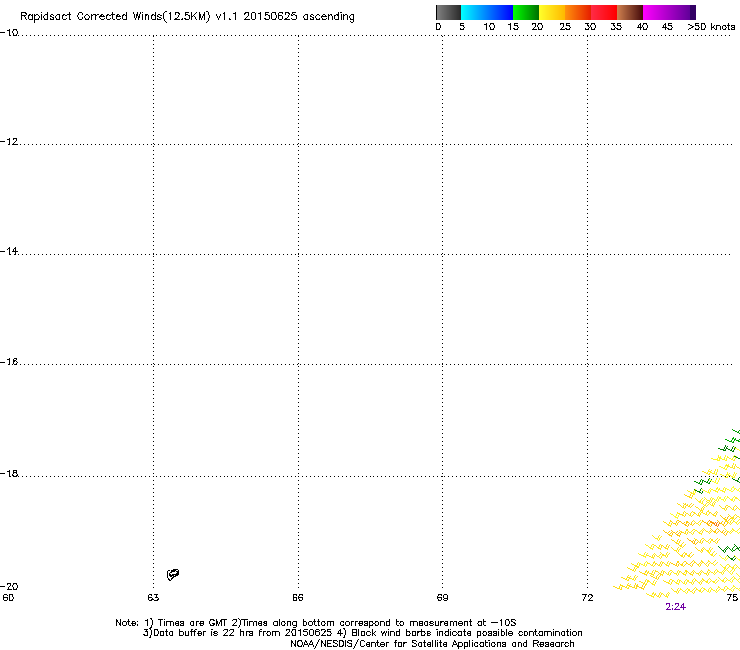This screenshot has width=740, height=650.
Task: Click the '40' legend scale number
Action: point(642,27)
